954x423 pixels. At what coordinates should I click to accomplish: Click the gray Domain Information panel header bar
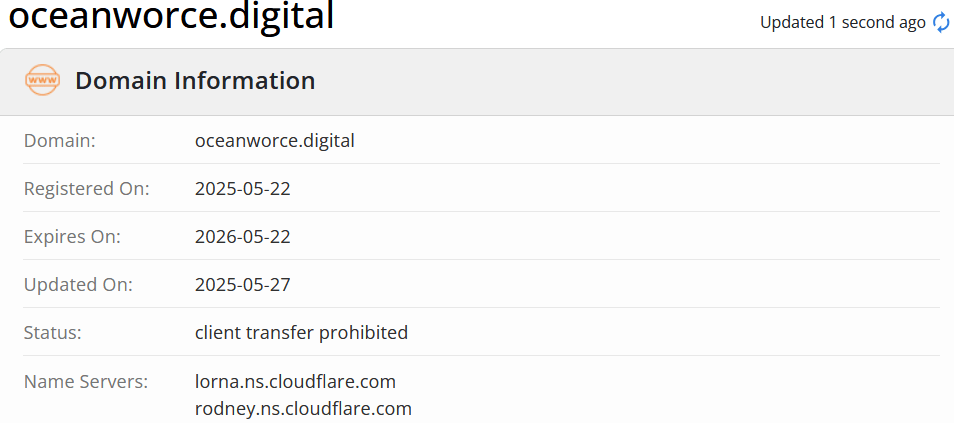point(477,82)
